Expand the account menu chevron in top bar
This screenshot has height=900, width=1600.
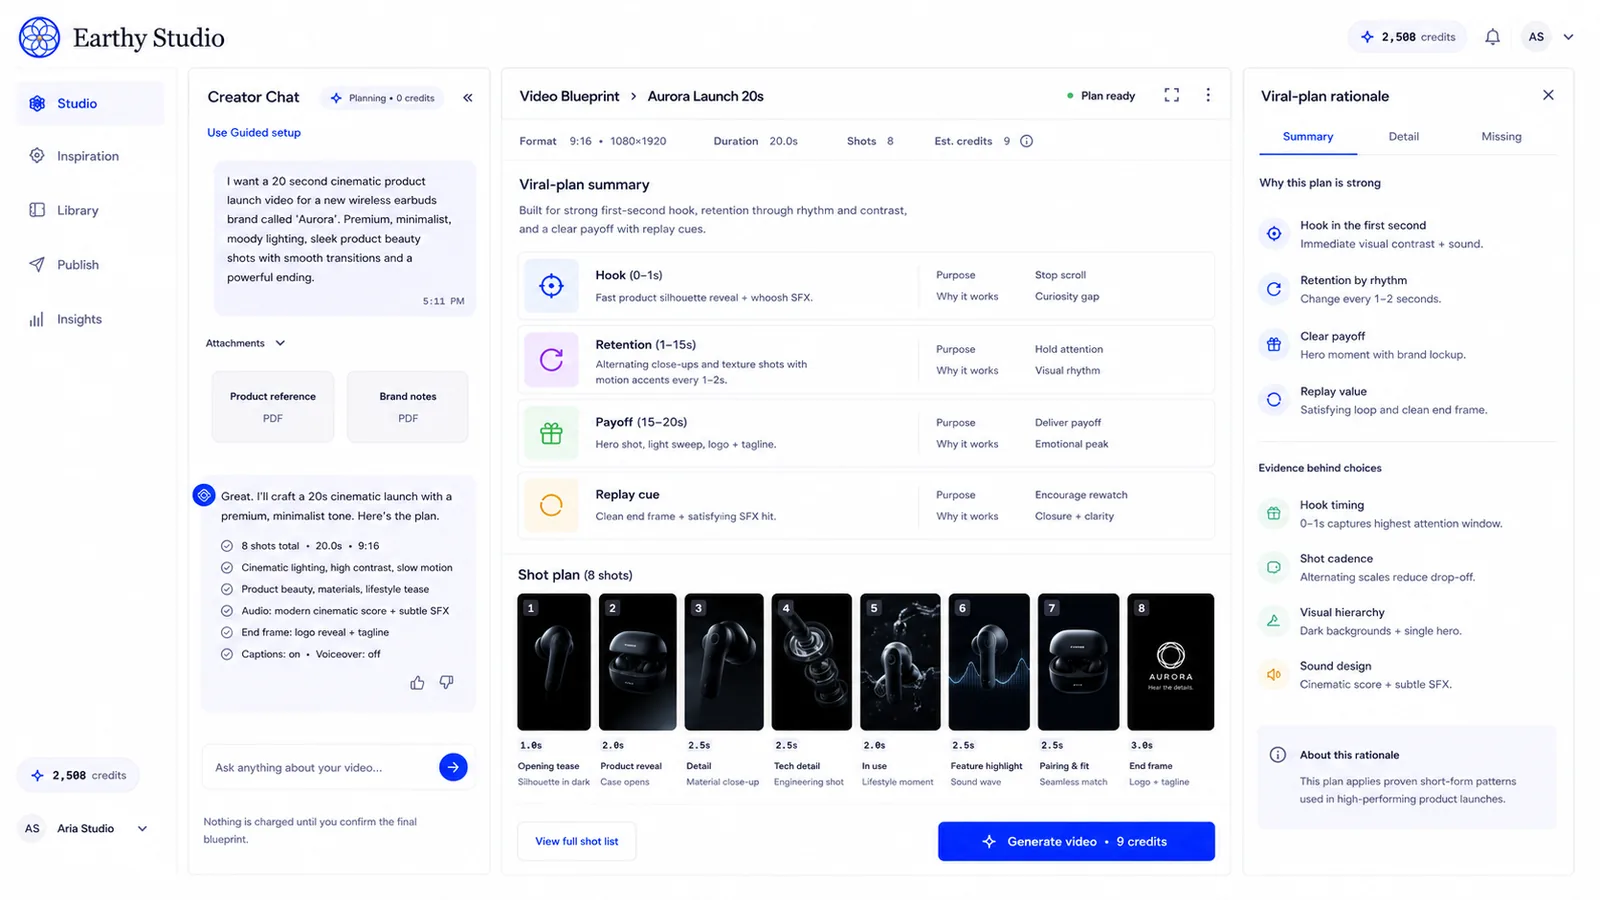click(1568, 37)
